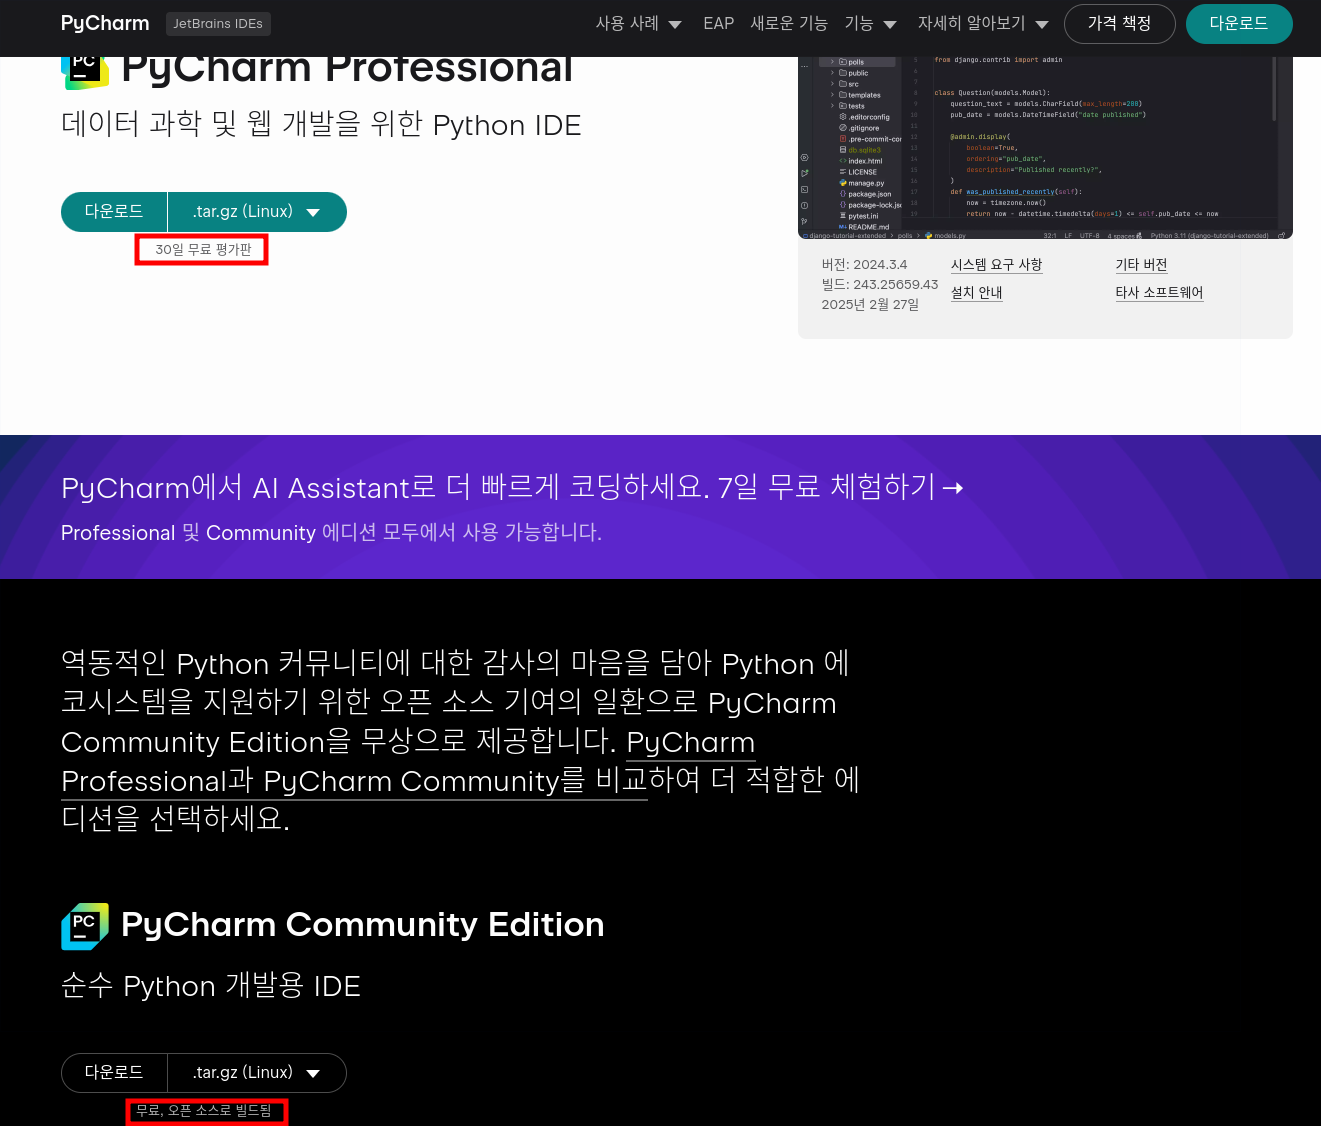The width and height of the screenshot is (1321, 1126).
Task: Open the 새로운 기능 page
Action: click(x=789, y=23)
